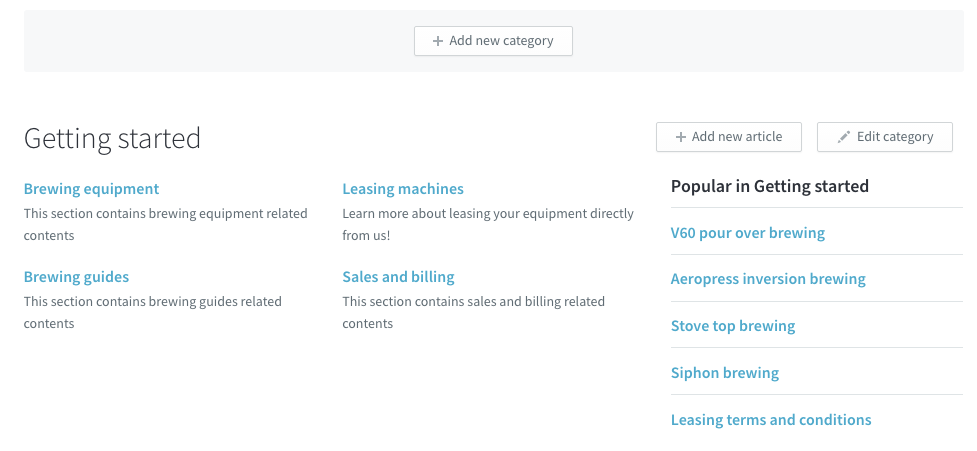
Task: Click the Add new category button
Action: [x=493, y=41]
